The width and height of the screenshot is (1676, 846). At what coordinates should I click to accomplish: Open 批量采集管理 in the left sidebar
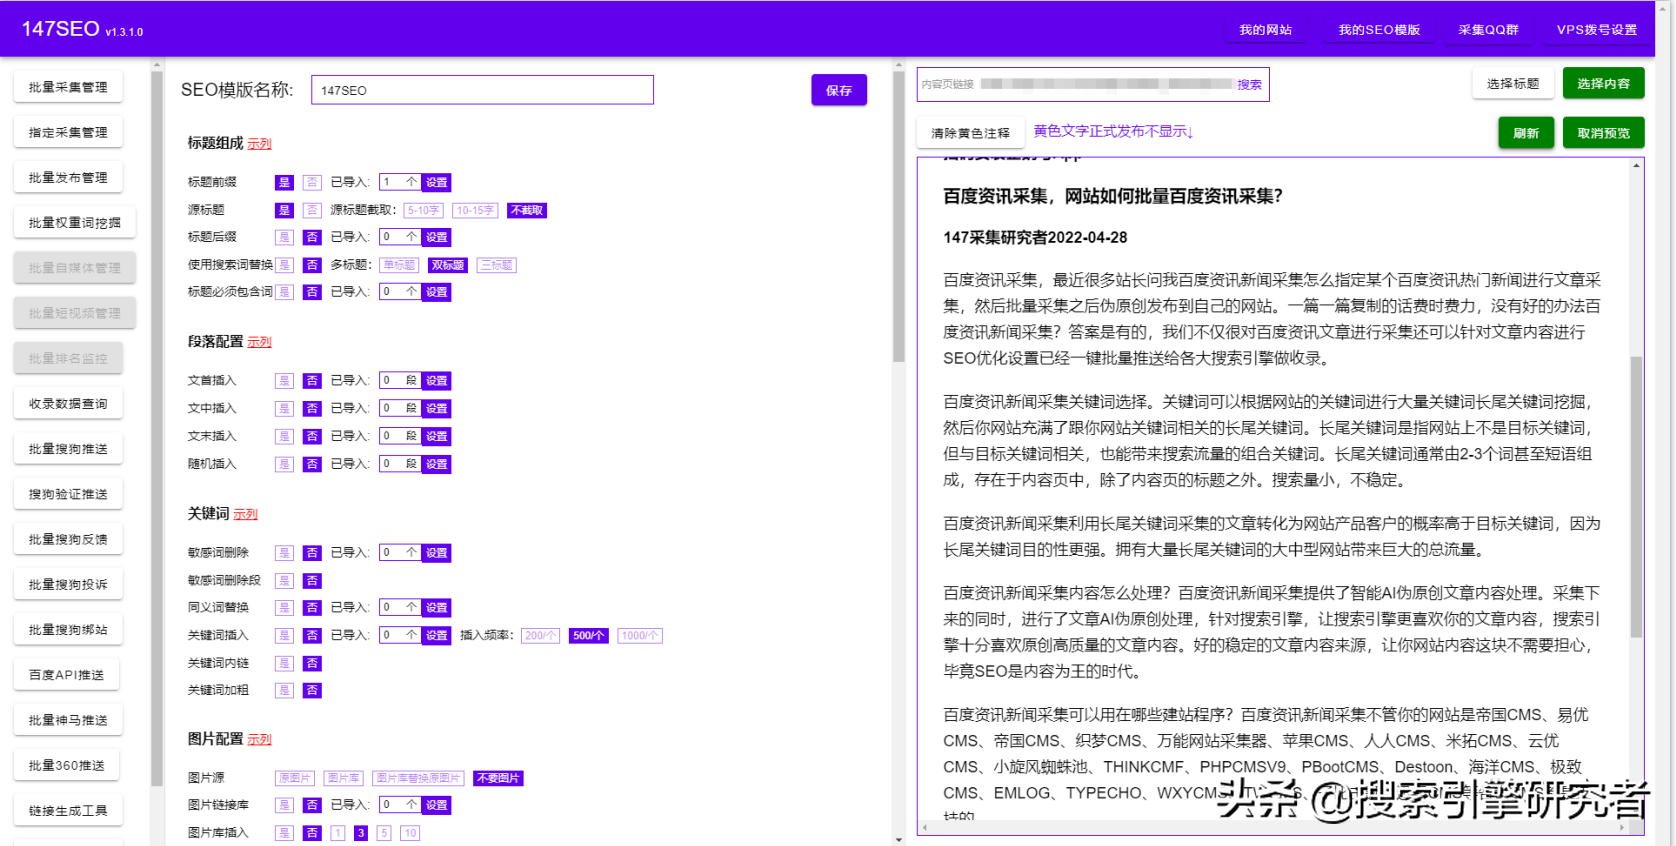[x=68, y=87]
